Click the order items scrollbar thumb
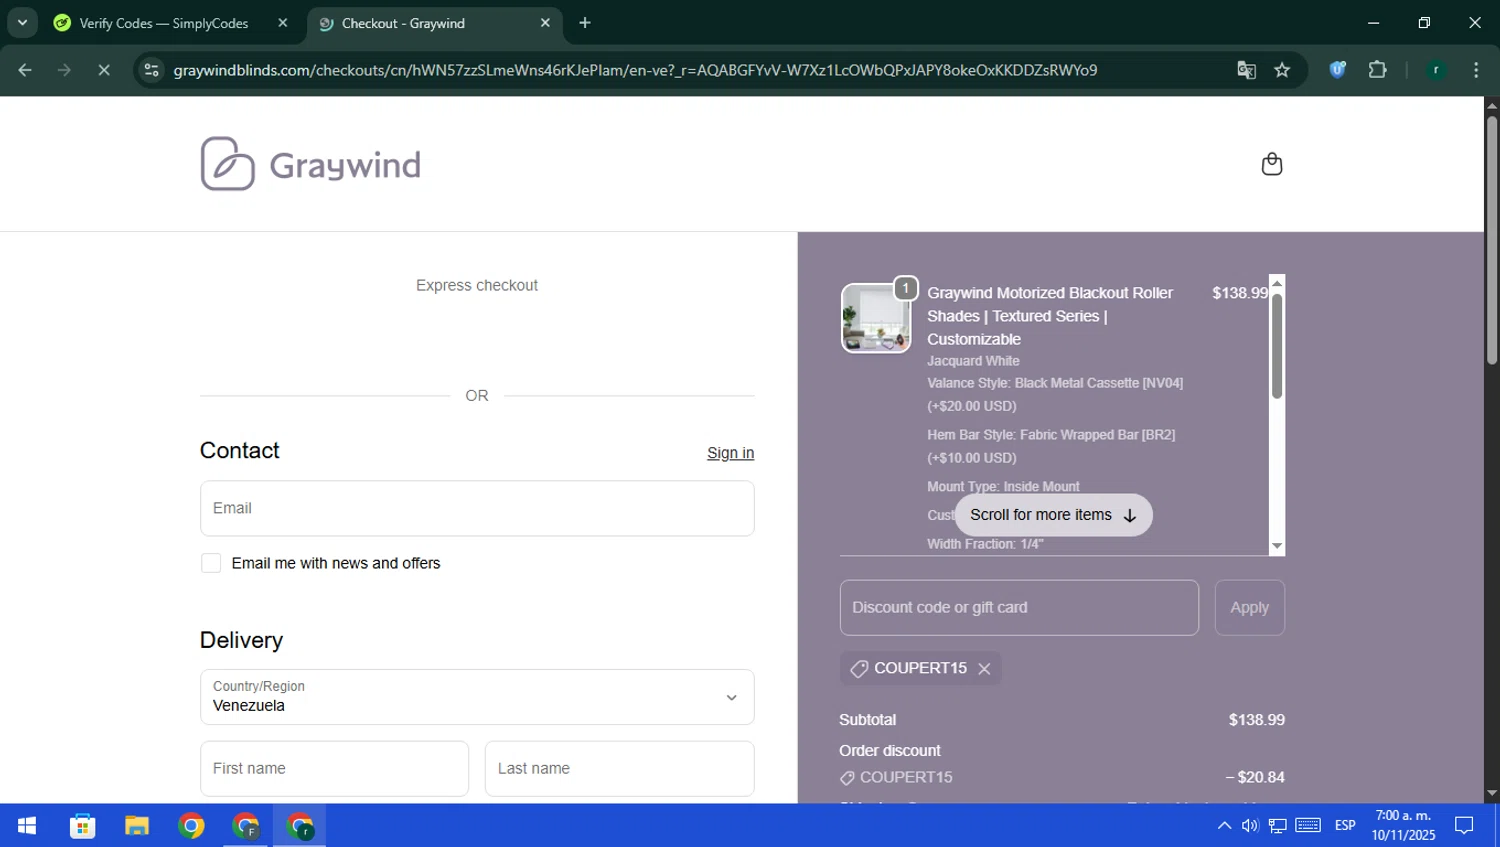The width and height of the screenshot is (1500, 847). (1276, 346)
